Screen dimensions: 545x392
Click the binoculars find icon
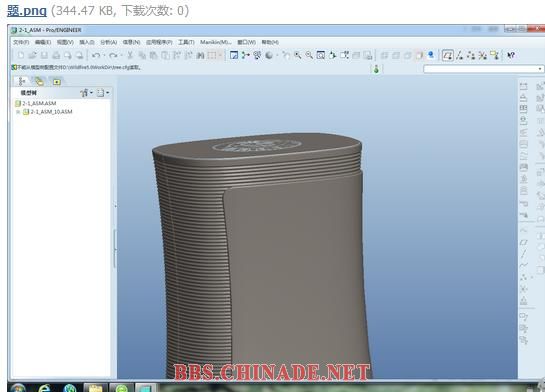(x=200, y=55)
